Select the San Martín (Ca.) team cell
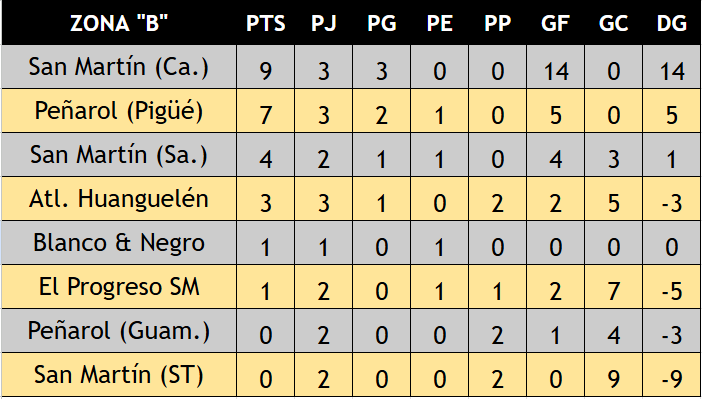The width and height of the screenshot is (702, 399). pos(119,67)
